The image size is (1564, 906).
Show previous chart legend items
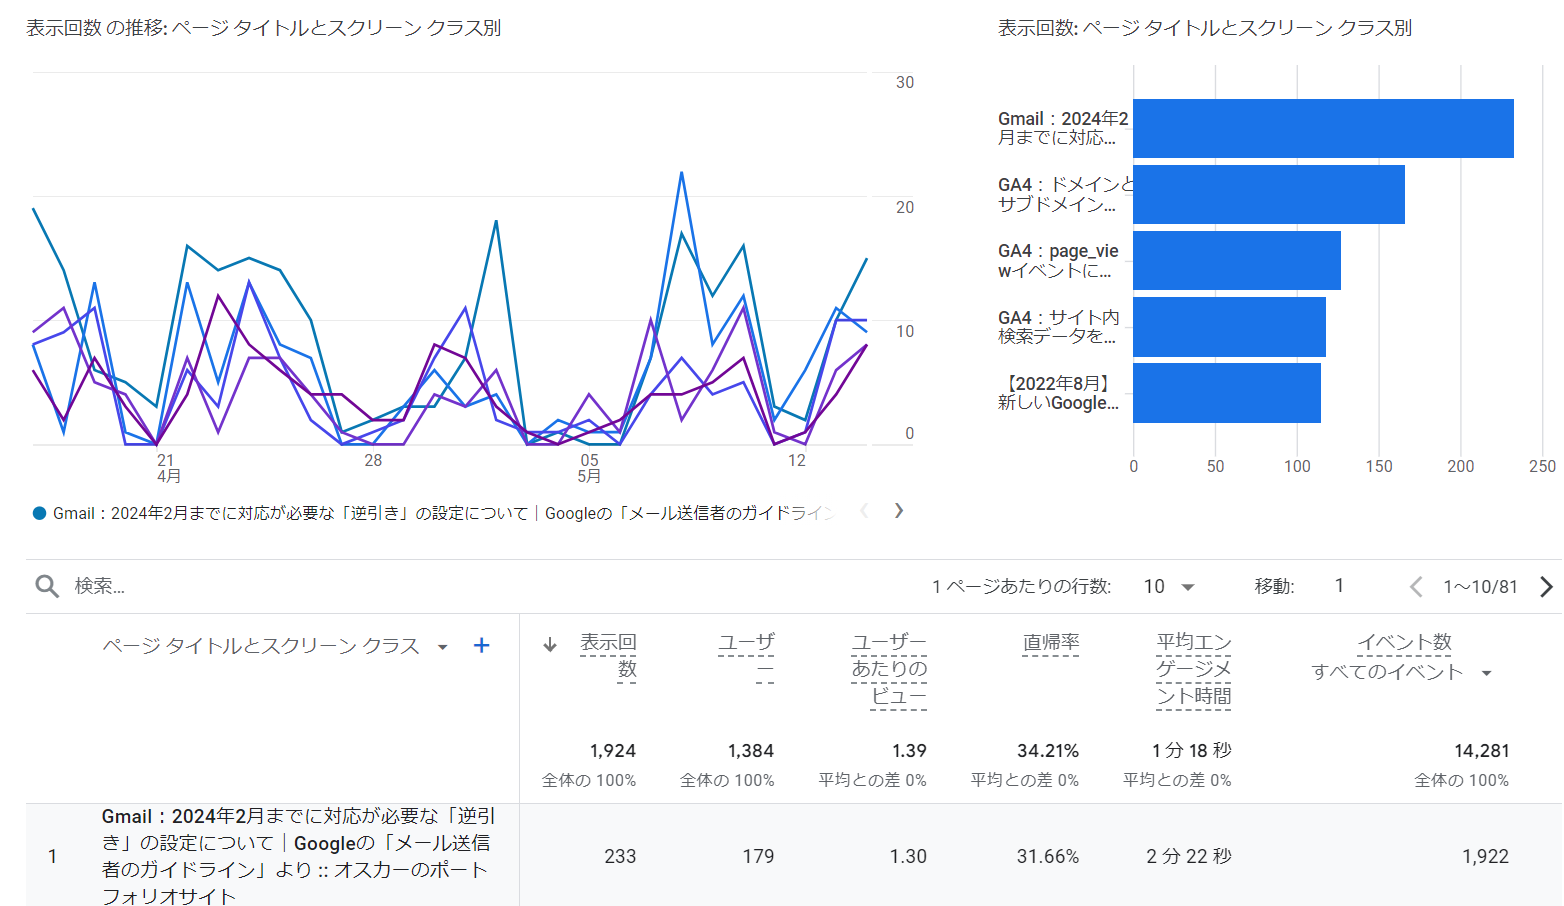[x=864, y=511]
